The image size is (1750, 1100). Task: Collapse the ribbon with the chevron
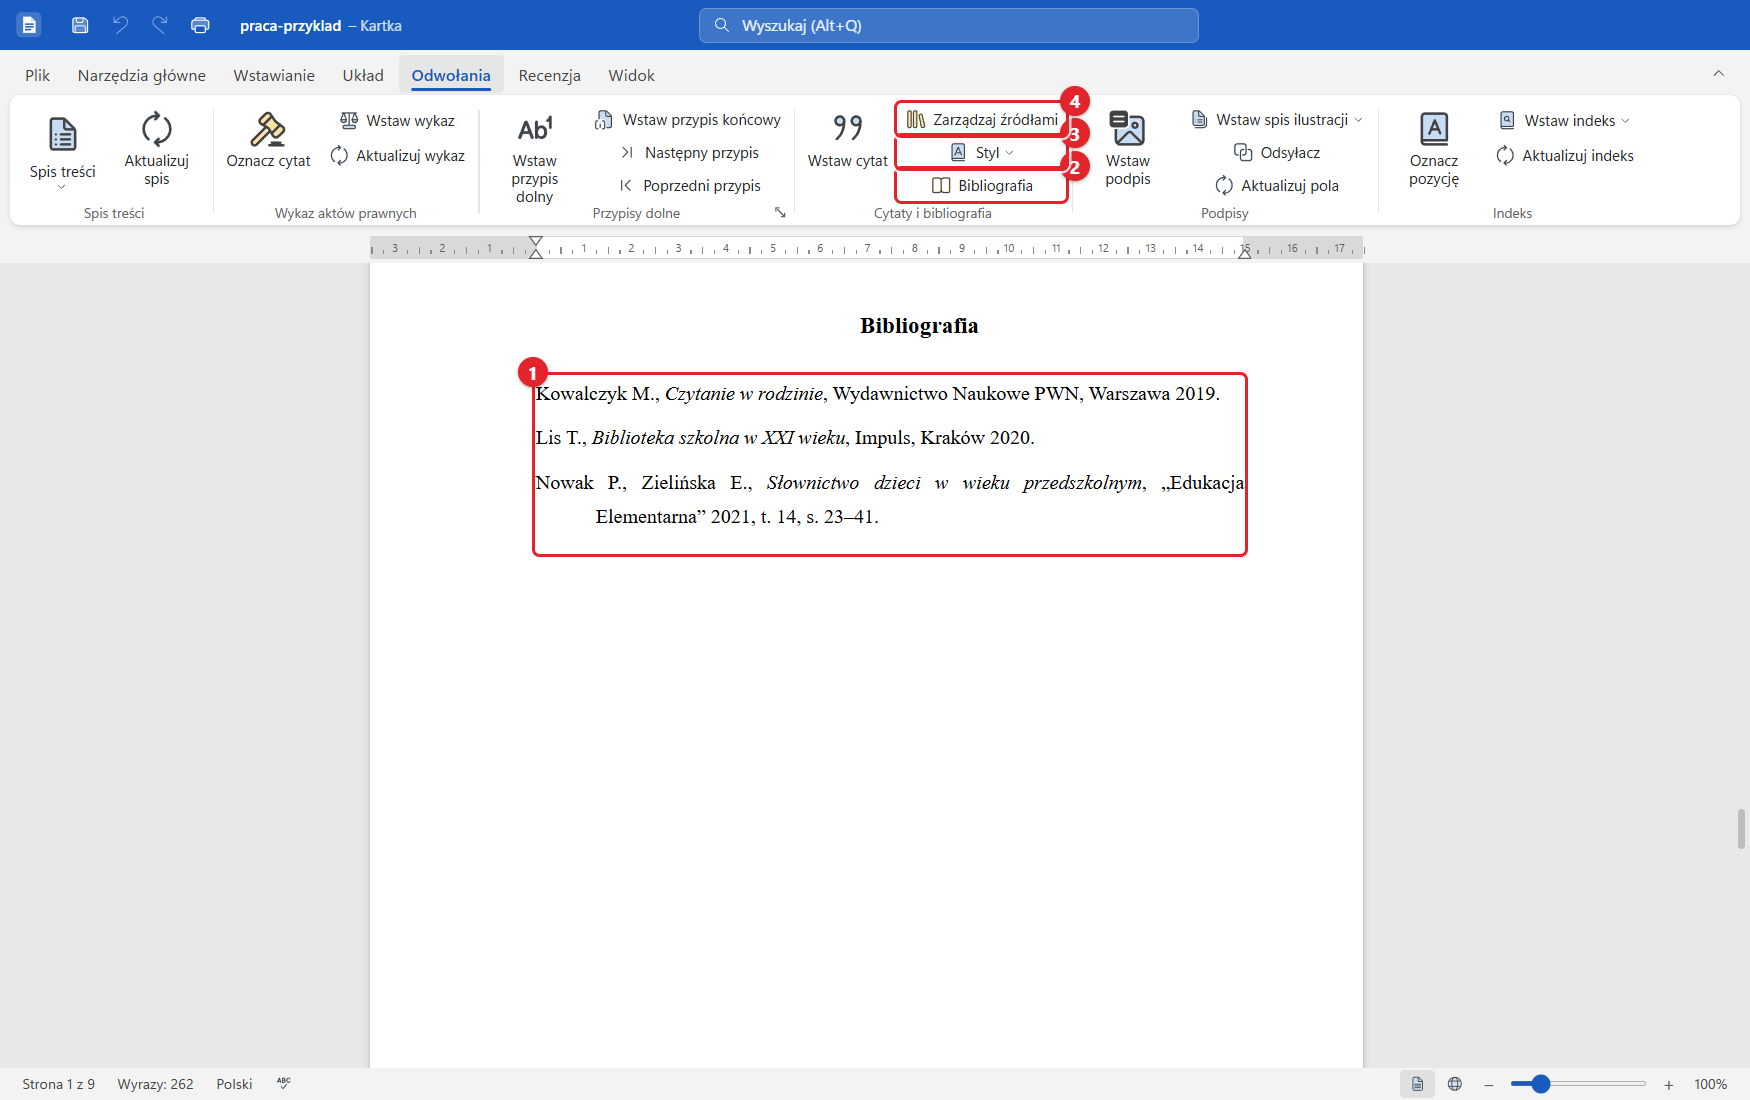pos(1718,73)
